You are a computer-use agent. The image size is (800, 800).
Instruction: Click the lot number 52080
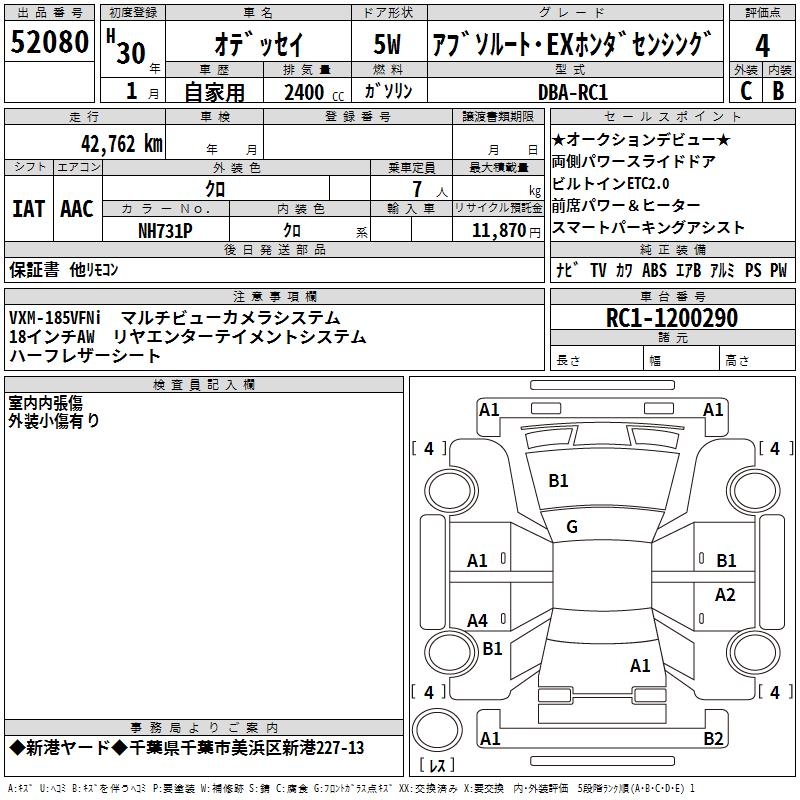point(49,42)
